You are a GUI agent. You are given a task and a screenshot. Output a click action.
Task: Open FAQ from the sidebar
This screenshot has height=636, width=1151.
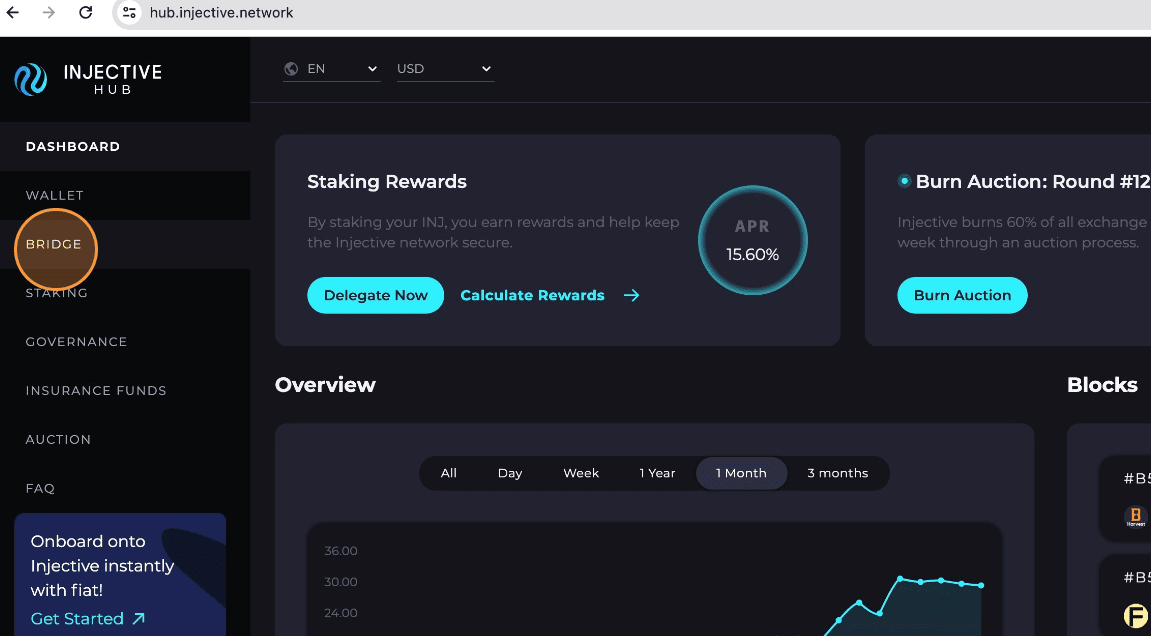tap(125, 488)
